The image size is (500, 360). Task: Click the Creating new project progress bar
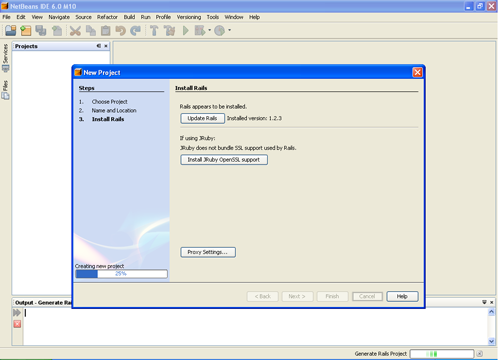(x=121, y=274)
